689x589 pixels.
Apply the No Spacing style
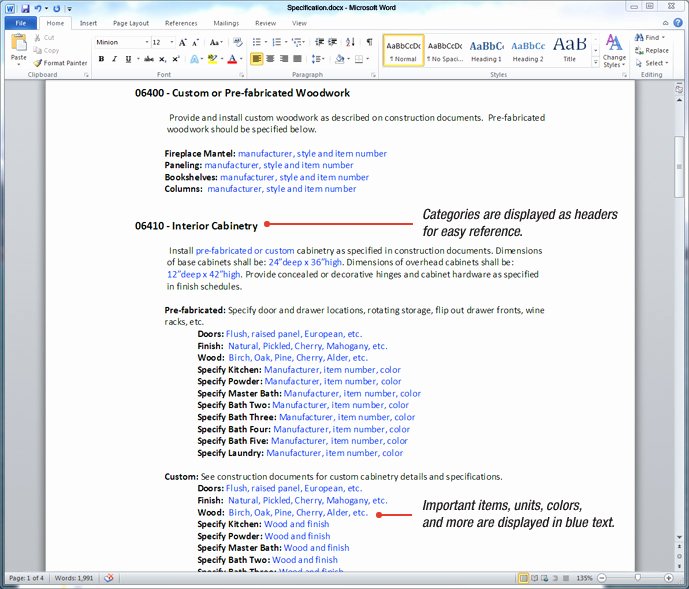(x=445, y=51)
